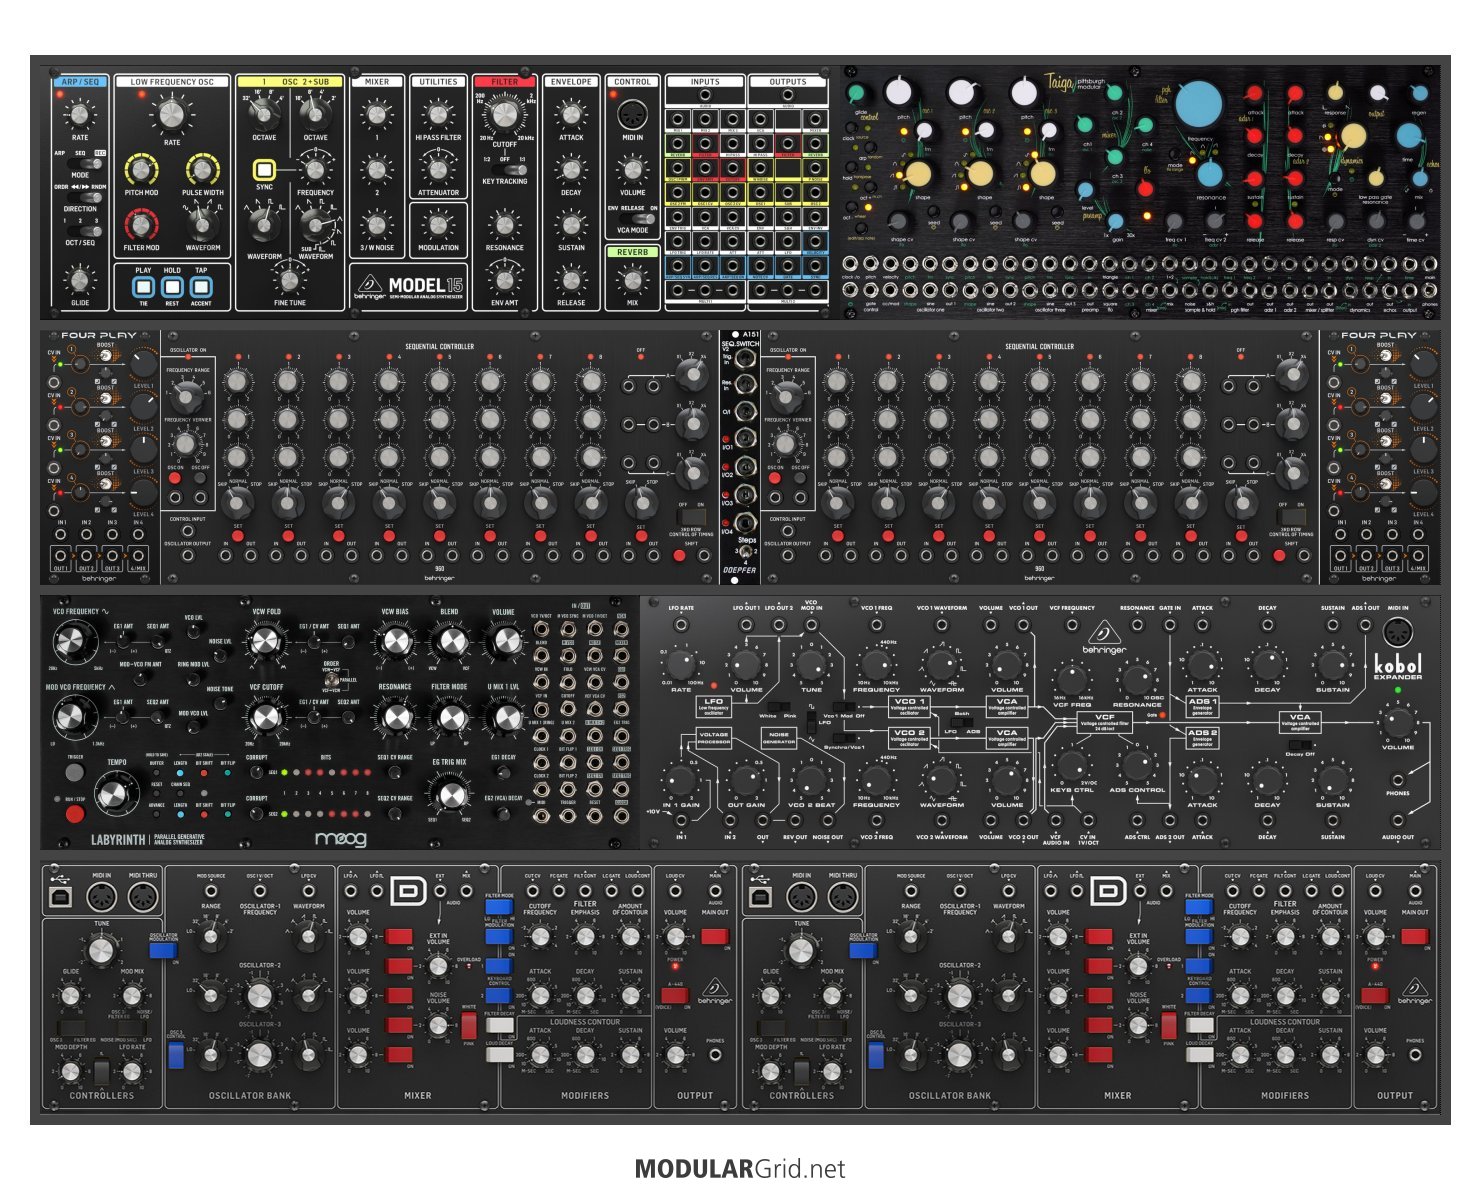Click the ARP / SEQ section header on Model 15
The width and height of the screenshot is (1481, 1190).
tap(80, 82)
